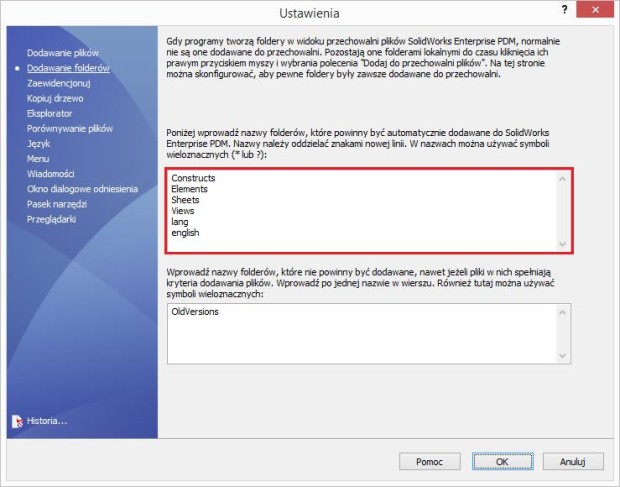This screenshot has width=620, height=487.
Task: Open Wiadomości settings section
Action: click(51, 173)
